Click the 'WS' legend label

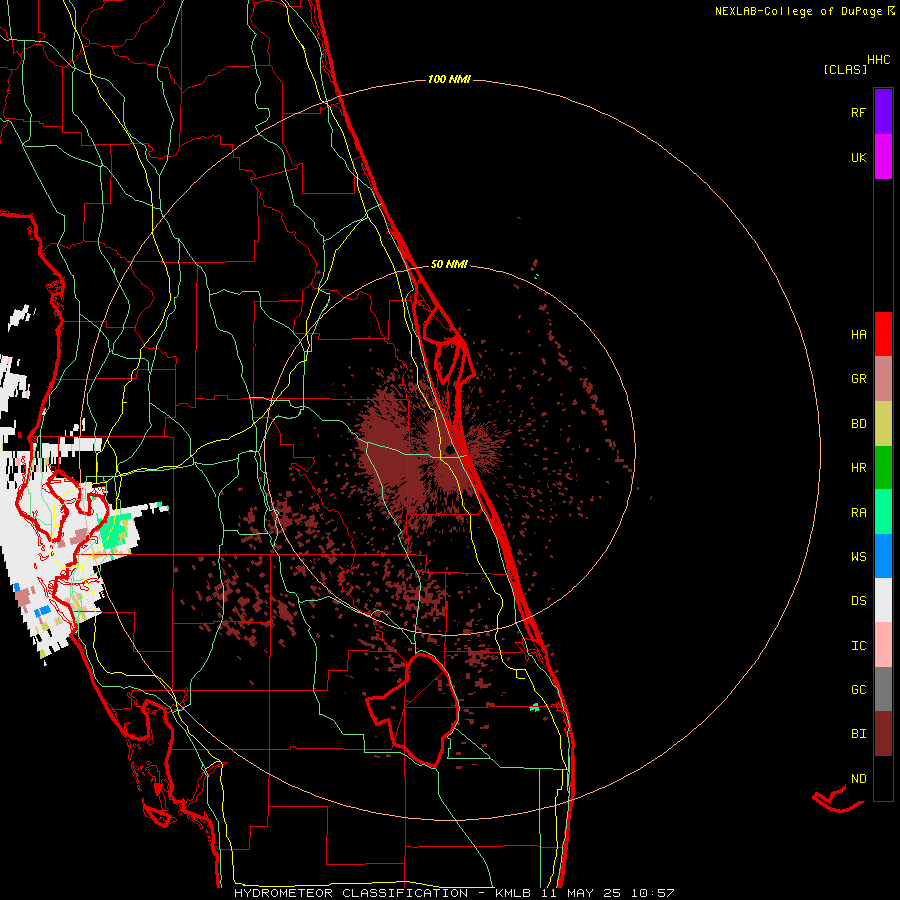click(x=858, y=557)
